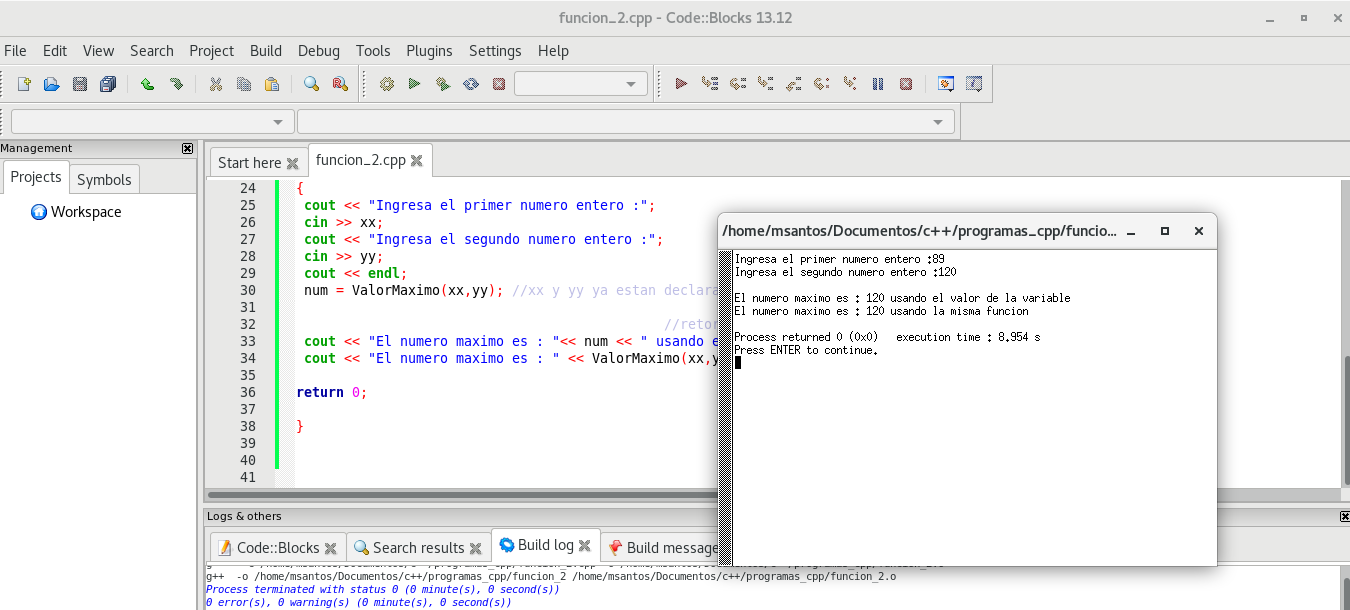The width and height of the screenshot is (1350, 610).
Task: Run the program with the green play icon
Action: point(414,84)
